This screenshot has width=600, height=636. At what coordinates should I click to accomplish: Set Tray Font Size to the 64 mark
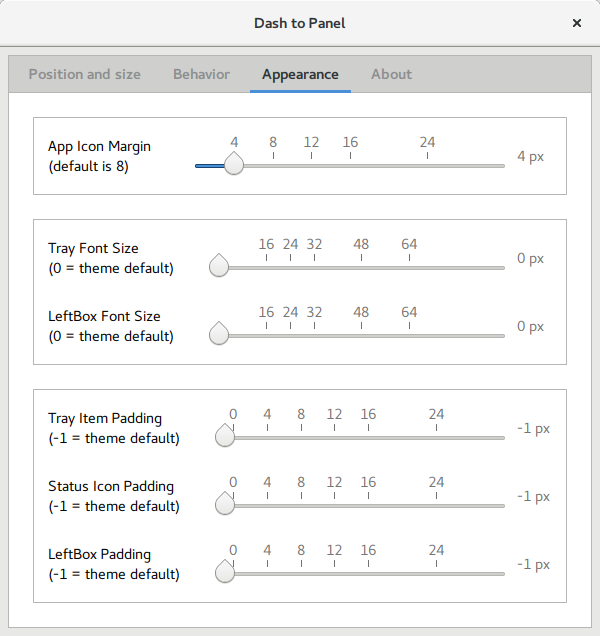pos(409,267)
